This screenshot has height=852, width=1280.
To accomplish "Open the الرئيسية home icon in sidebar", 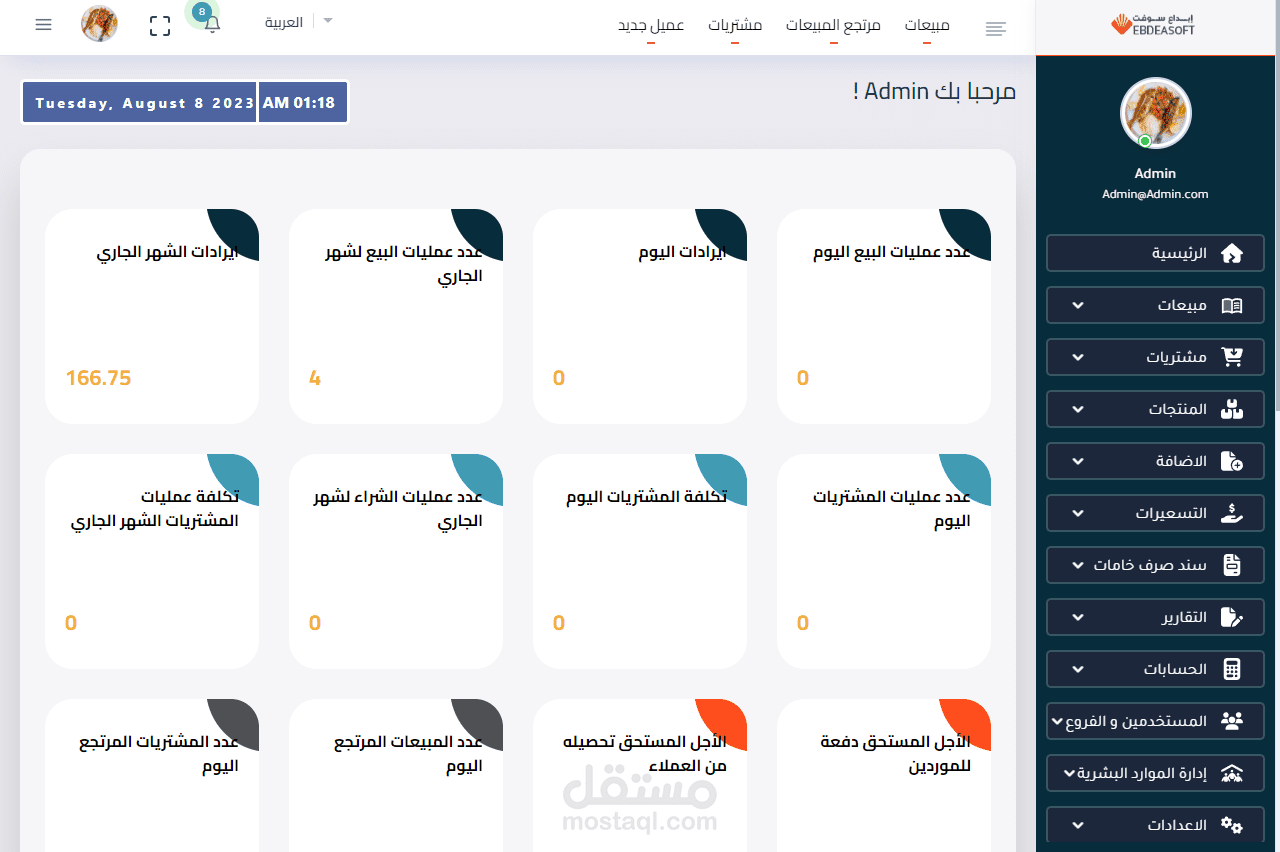I will pos(1232,253).
